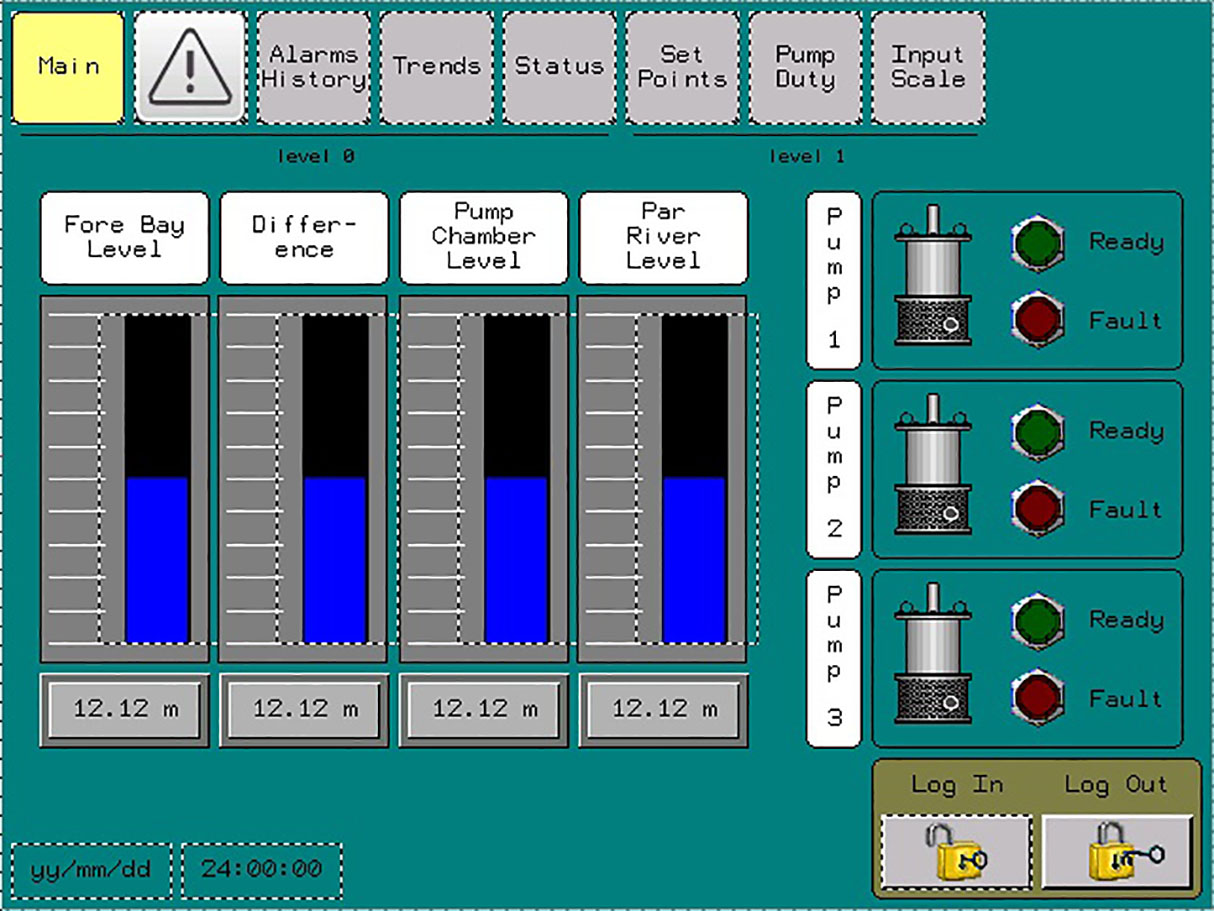Open the Alarms History page
This screenshot has width=1214, height=911.
click(312, 66)
